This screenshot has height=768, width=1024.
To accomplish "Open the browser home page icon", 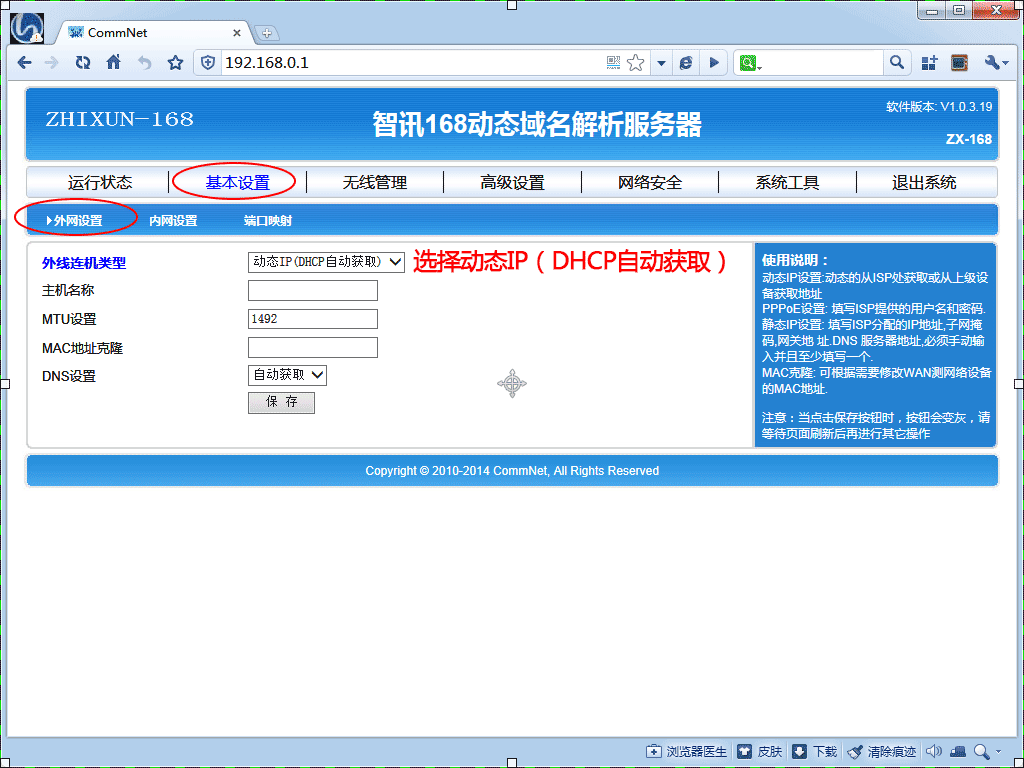I will pyautogui.click(x=114, y=62).
